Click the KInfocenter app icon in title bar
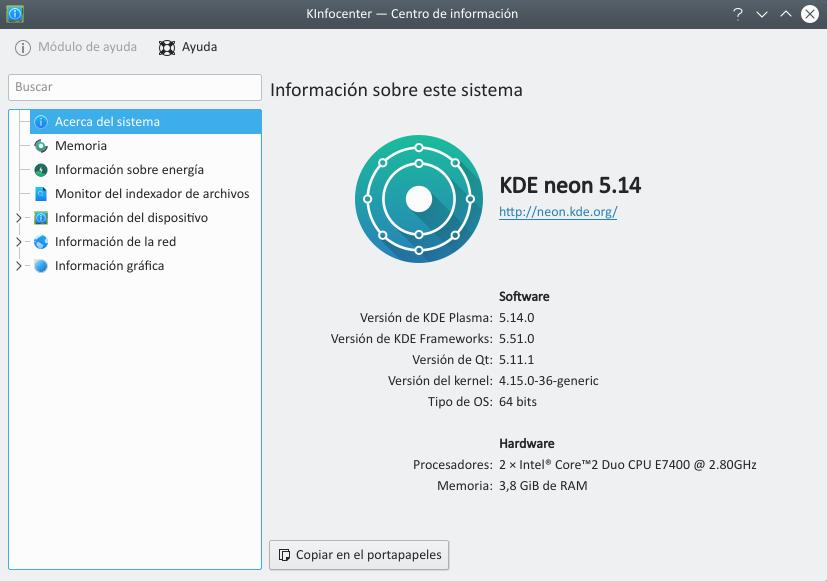Screen dimensions: 827x581 [x=15, y=14]
